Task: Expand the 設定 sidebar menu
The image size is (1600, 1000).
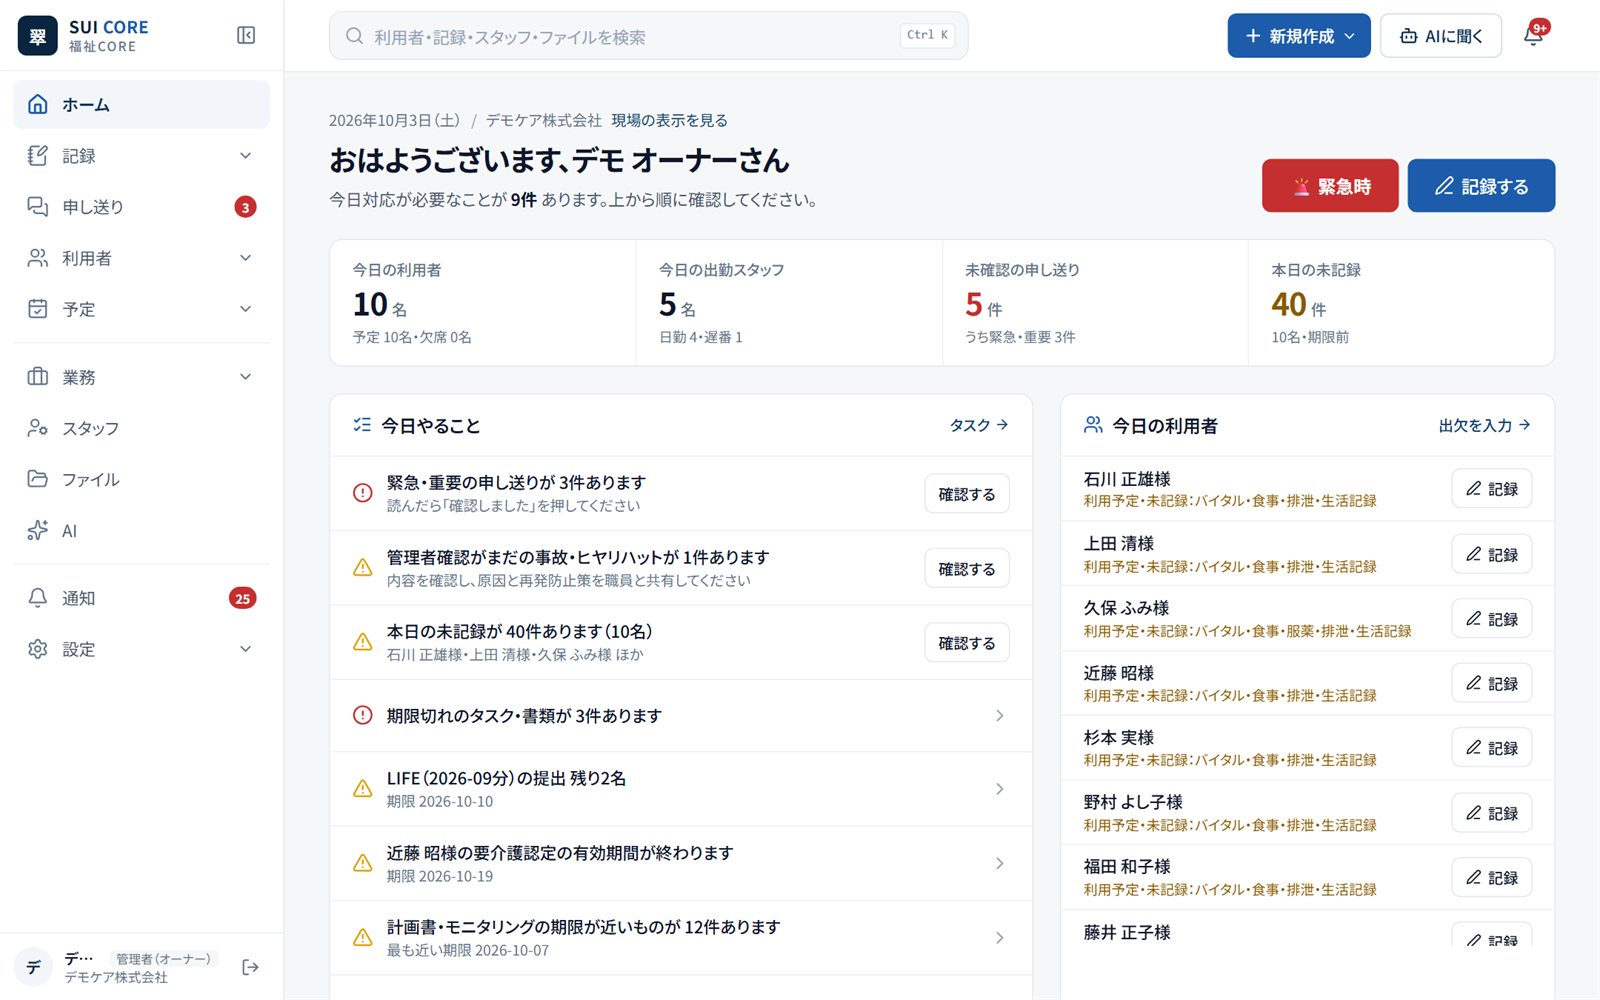Action: click(x=141, y=649)
